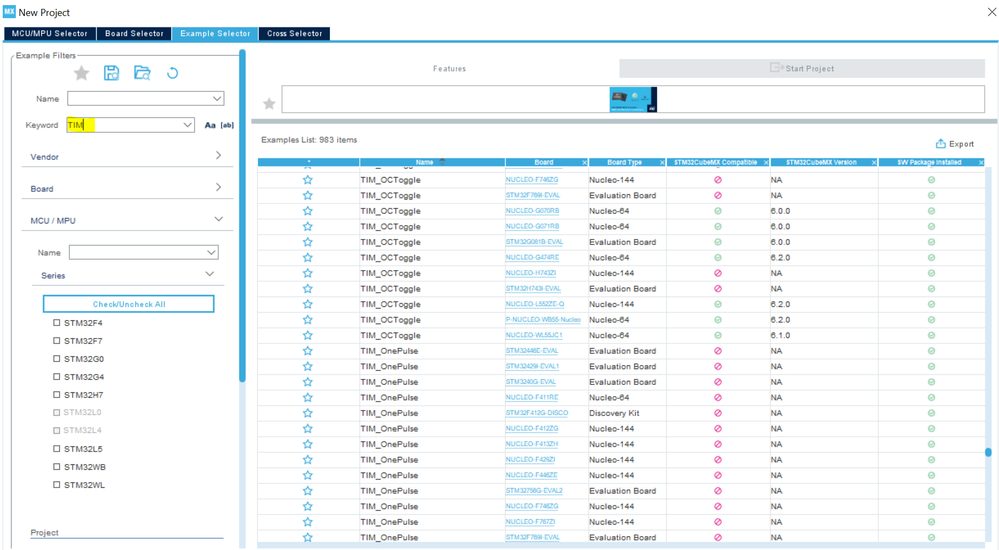Show favorites with the star filter icon
The image size is (999, 550).
[x=82, y=73]
